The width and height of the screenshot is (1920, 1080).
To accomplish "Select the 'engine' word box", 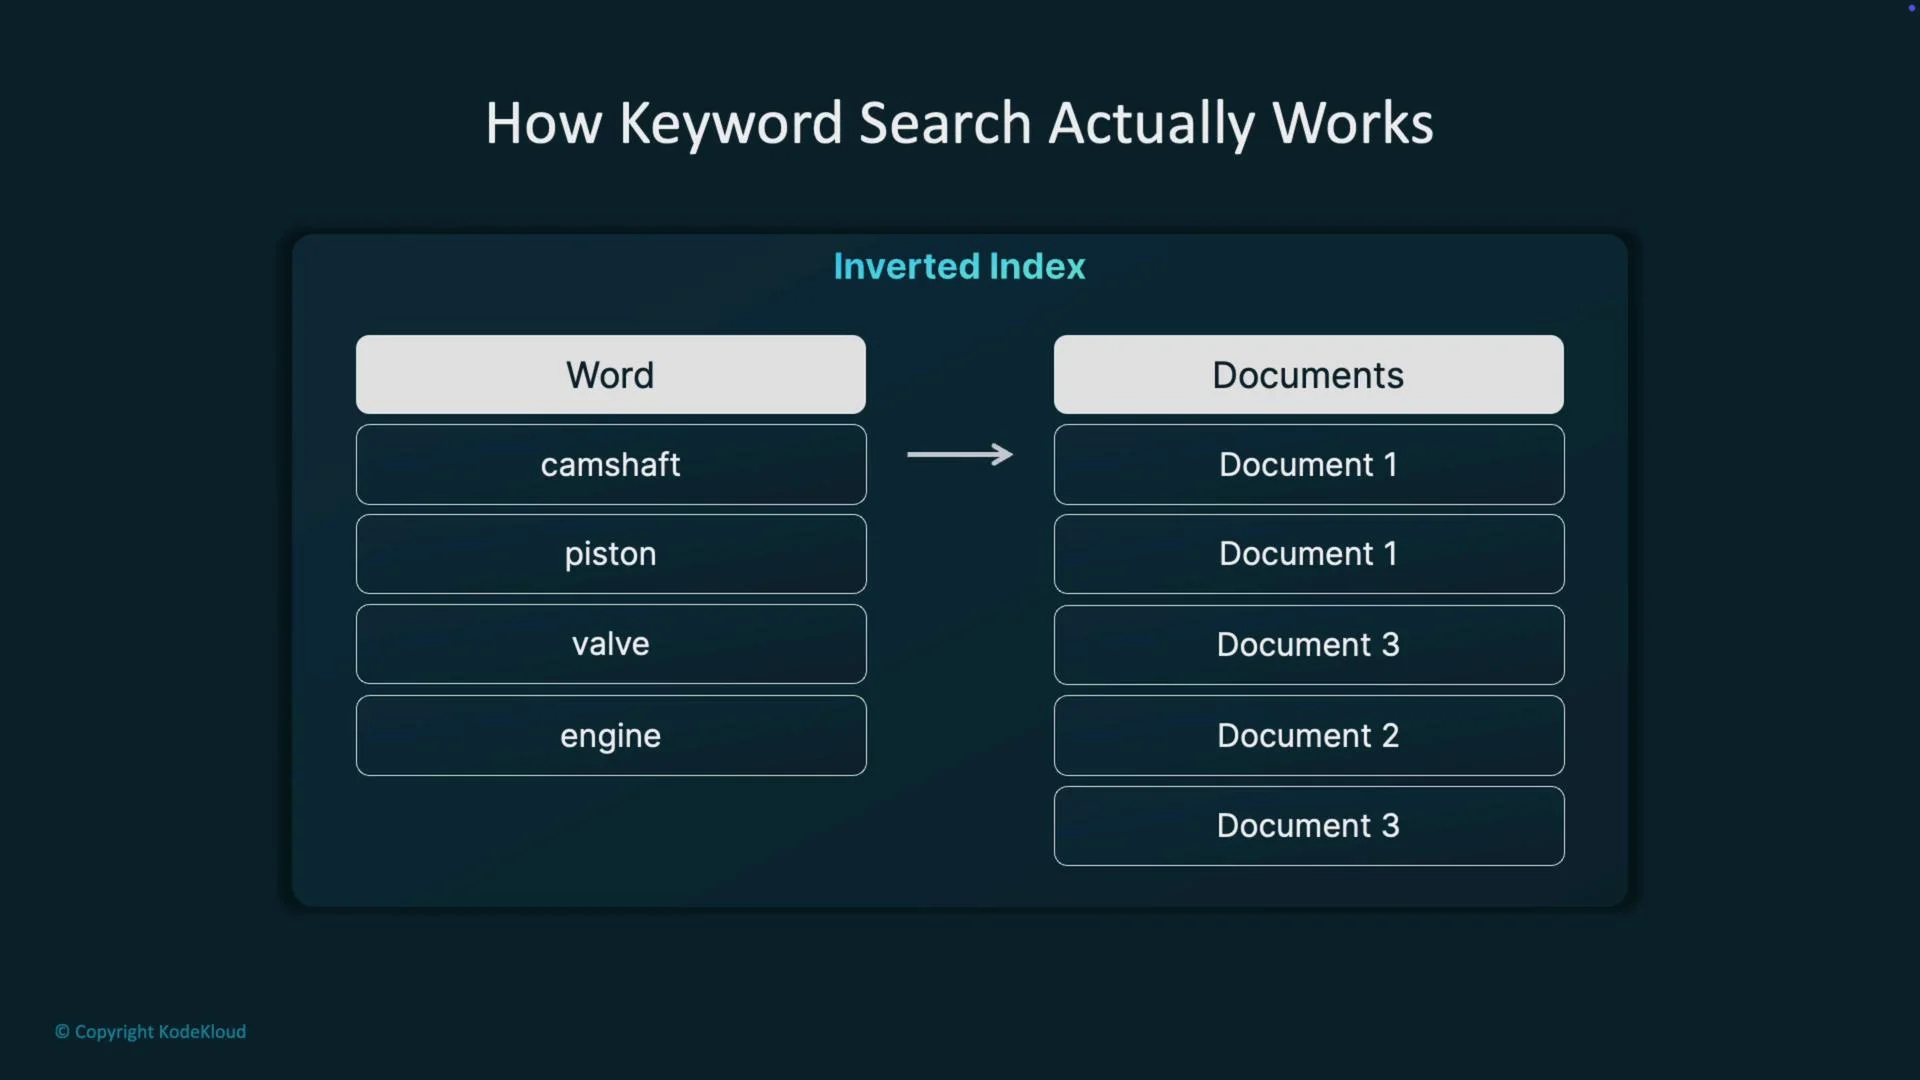I will [611, 735].
